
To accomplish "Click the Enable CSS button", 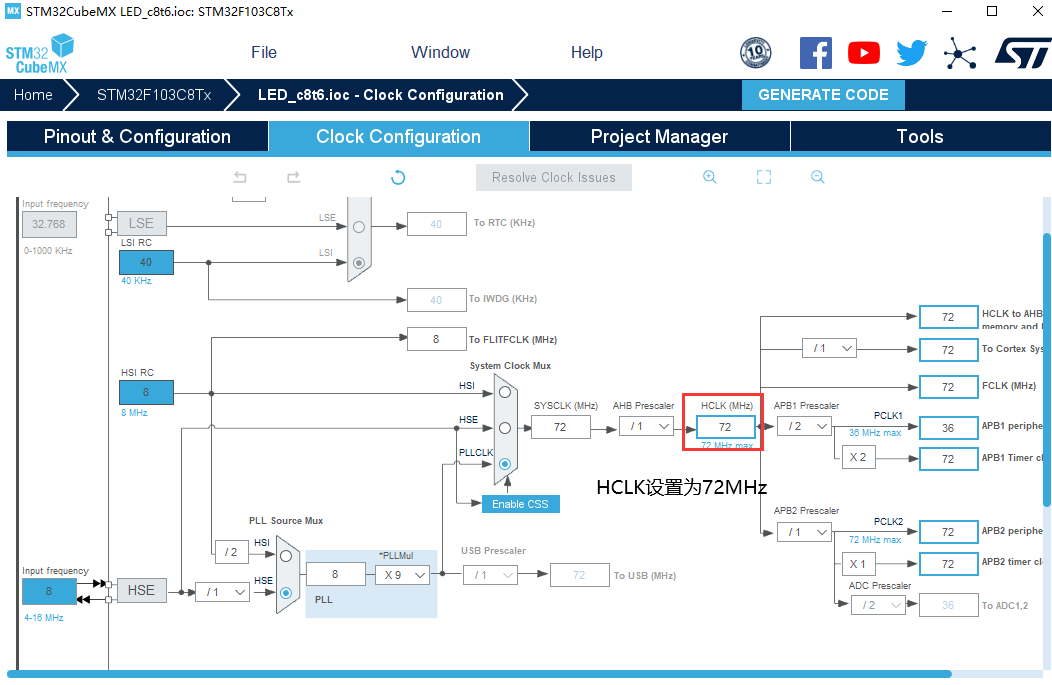I will pyautogui.click(x=520, y=504).
